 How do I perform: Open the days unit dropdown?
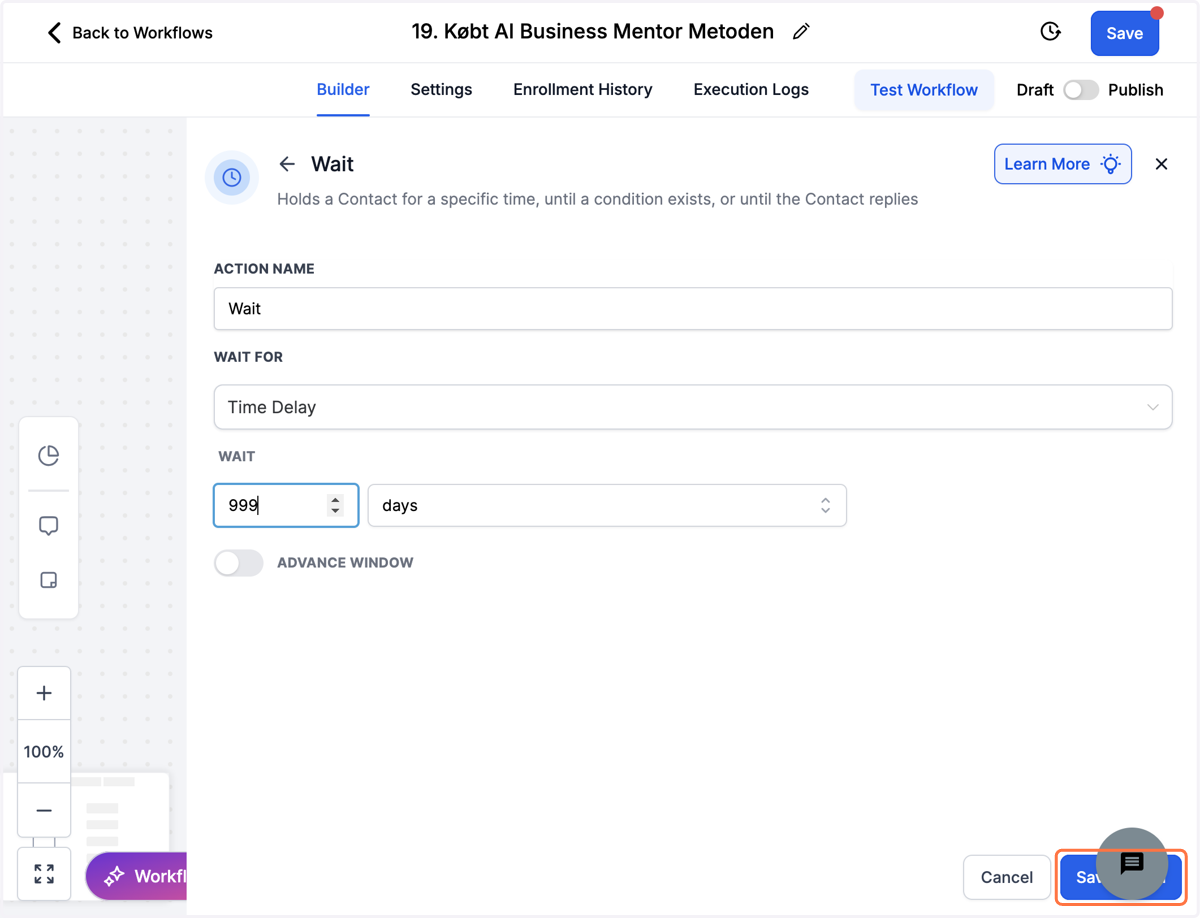607,506
